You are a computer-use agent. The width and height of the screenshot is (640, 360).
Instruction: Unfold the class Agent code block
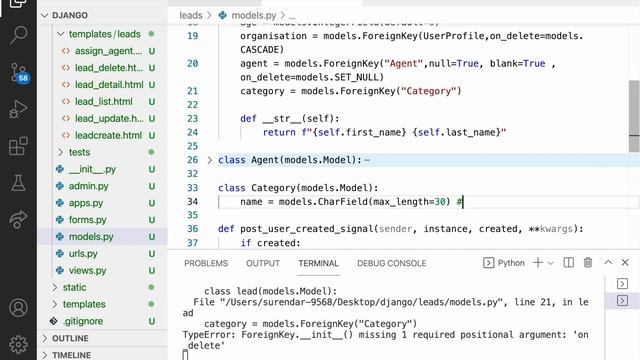210,160
